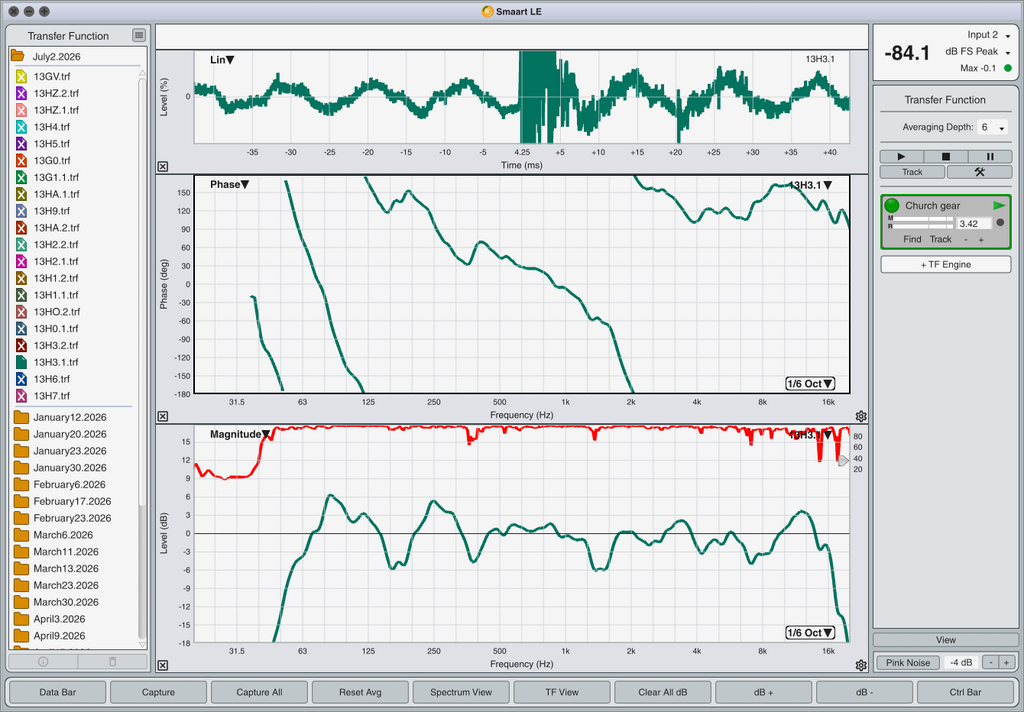The width and height of the screenshot is (1024, 712).
Task: Close the impulse response plot pane
Action: (163, 167)
